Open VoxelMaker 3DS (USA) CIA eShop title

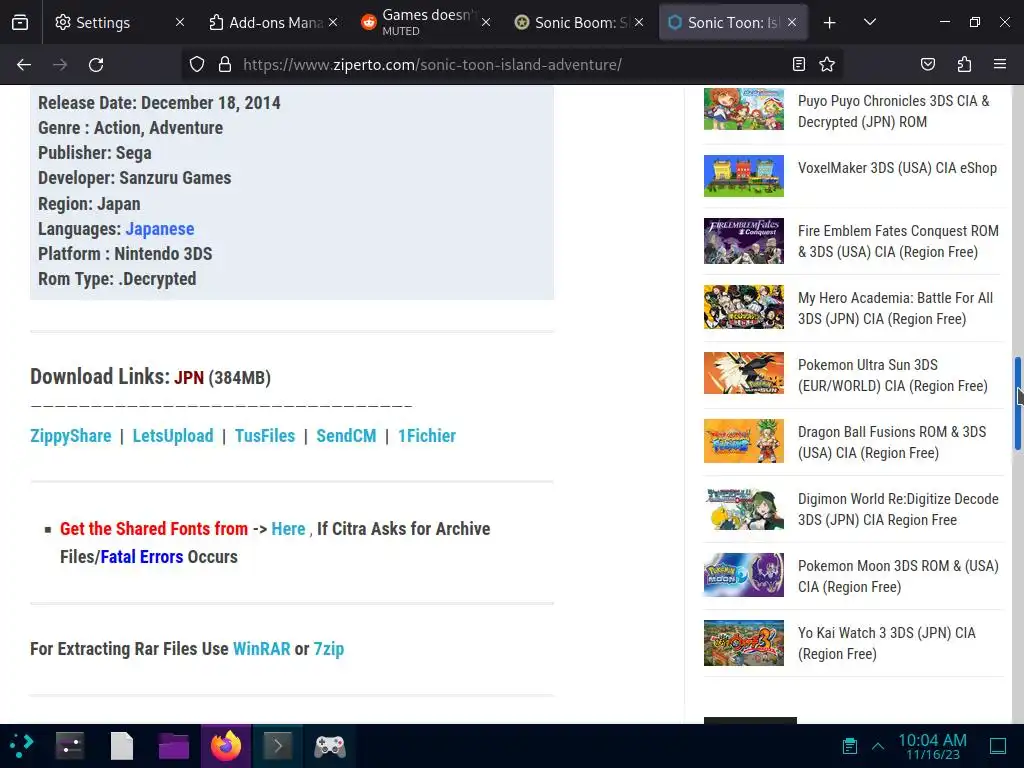[x=897, y=168]
